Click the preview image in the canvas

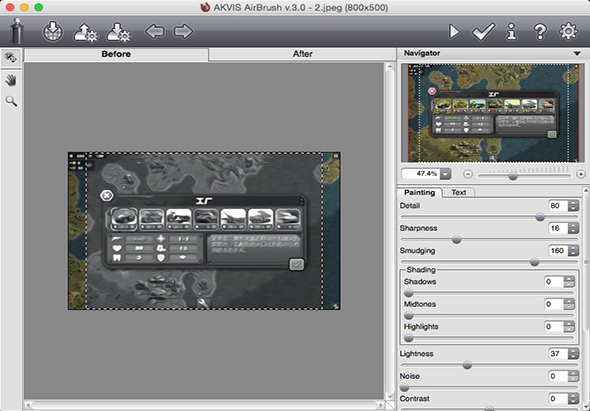[x=204, y=231]
